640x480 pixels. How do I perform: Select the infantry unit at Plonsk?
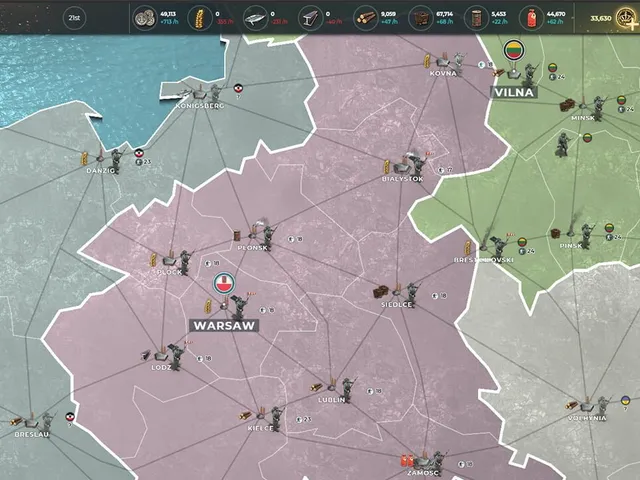point(268,238)
